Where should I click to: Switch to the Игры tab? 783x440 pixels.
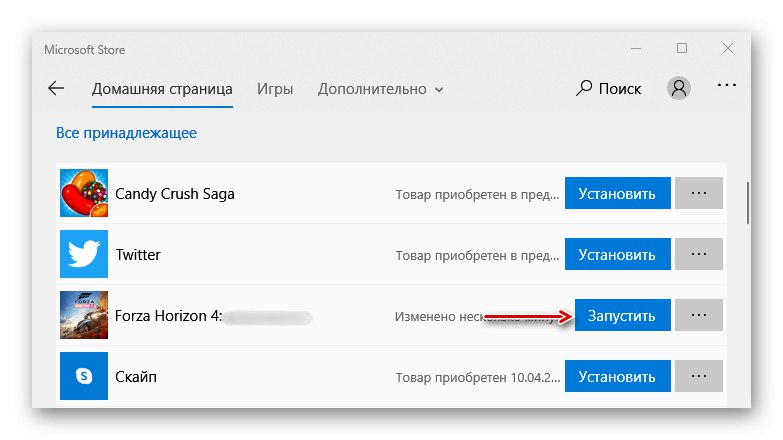point(275,88)
